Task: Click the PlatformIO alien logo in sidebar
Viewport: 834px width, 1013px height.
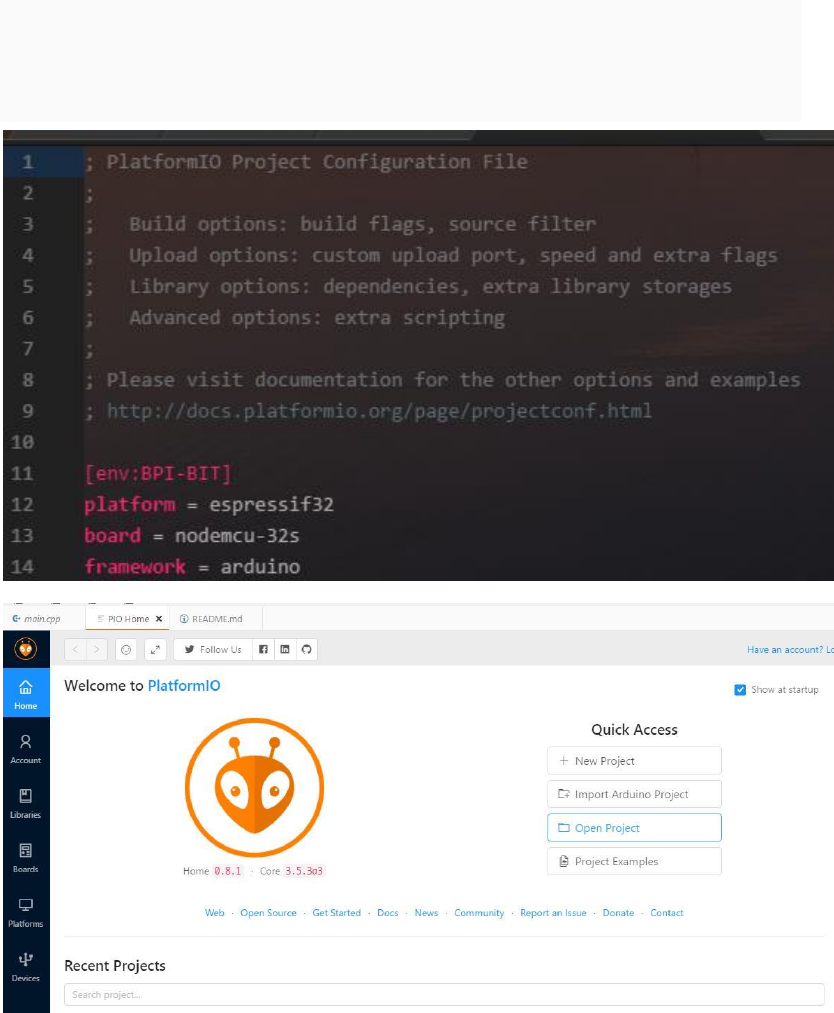Action: point(26,649)
